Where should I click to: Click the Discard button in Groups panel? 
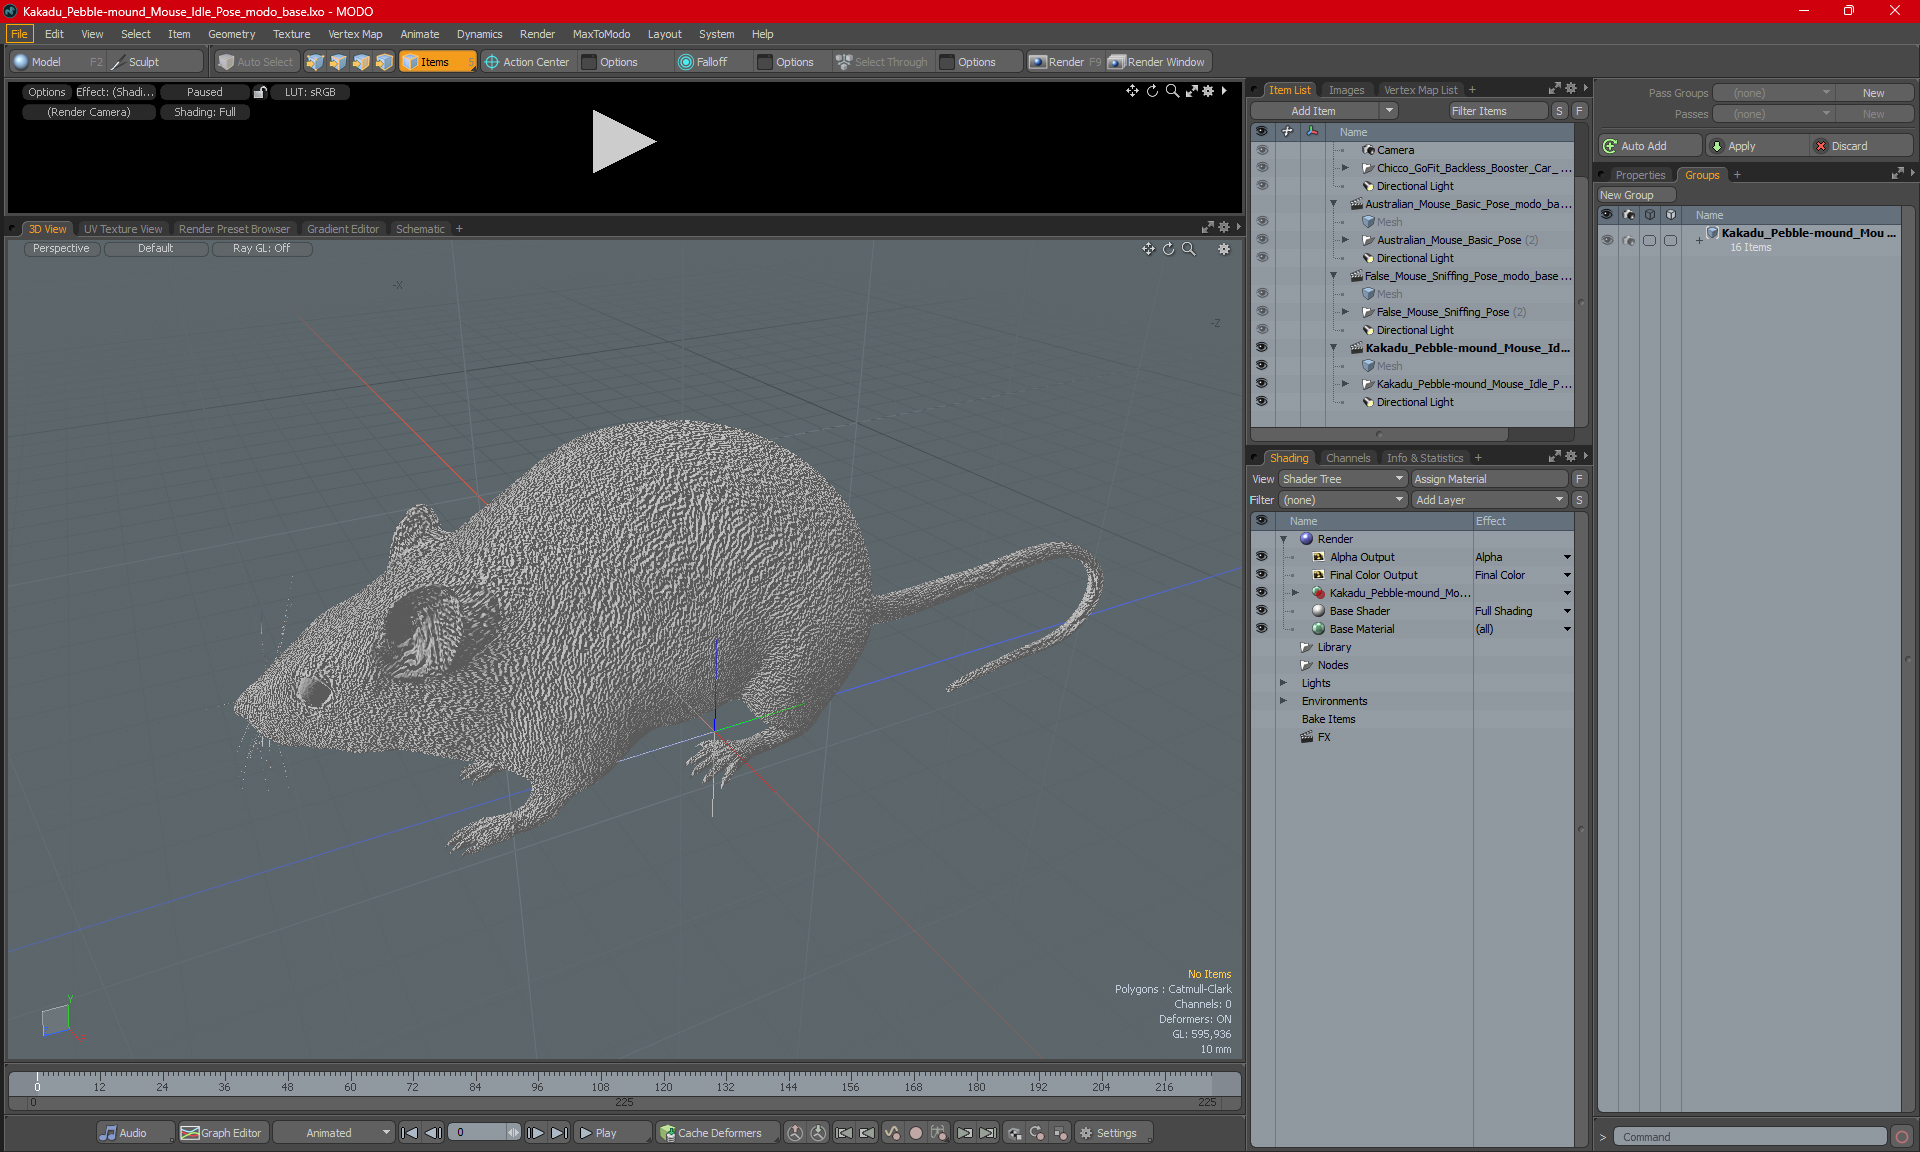1851,145
